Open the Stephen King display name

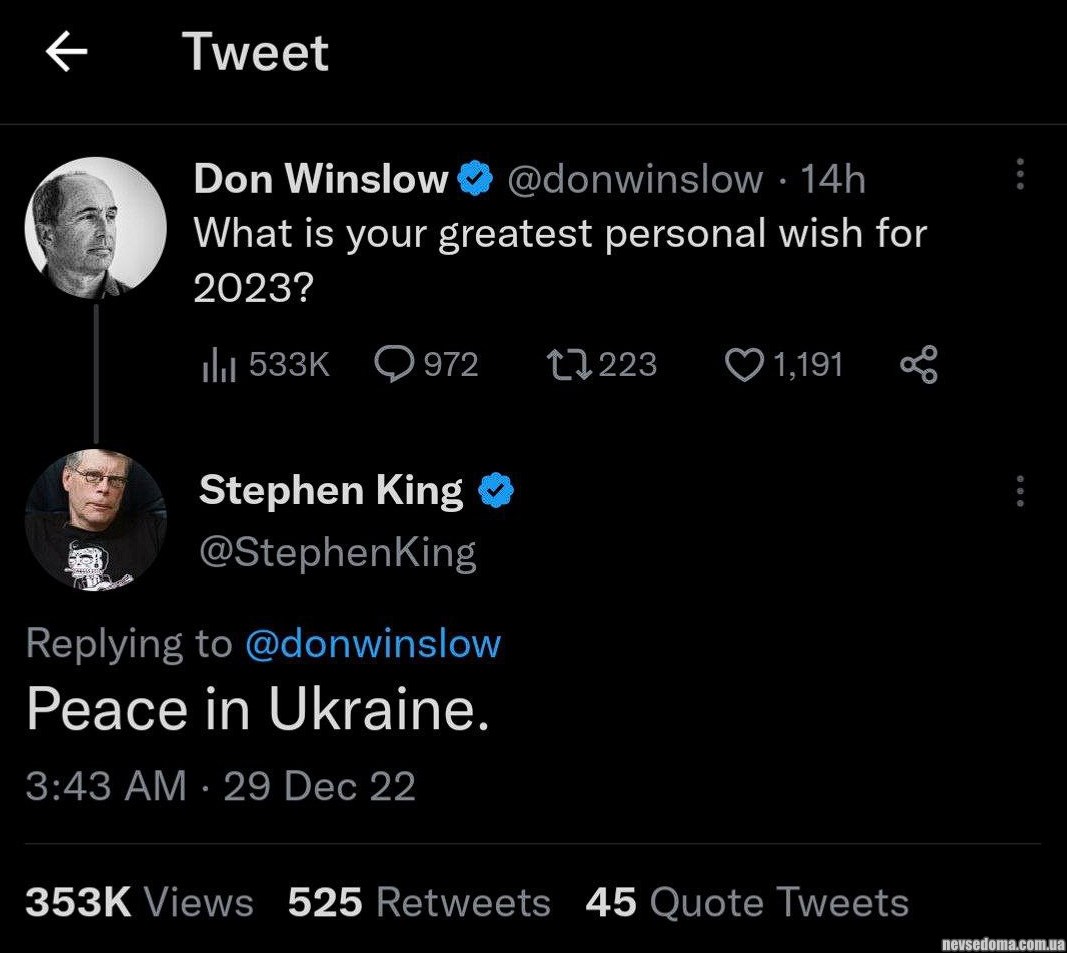click(x=331, y=490)
